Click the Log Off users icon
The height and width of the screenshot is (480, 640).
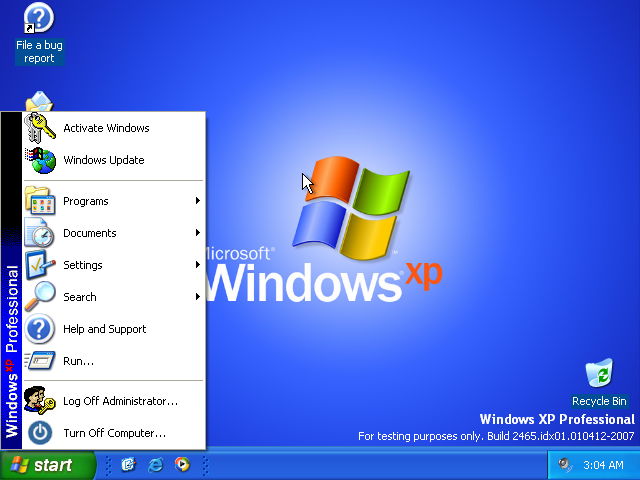click(x=39, y=400)
